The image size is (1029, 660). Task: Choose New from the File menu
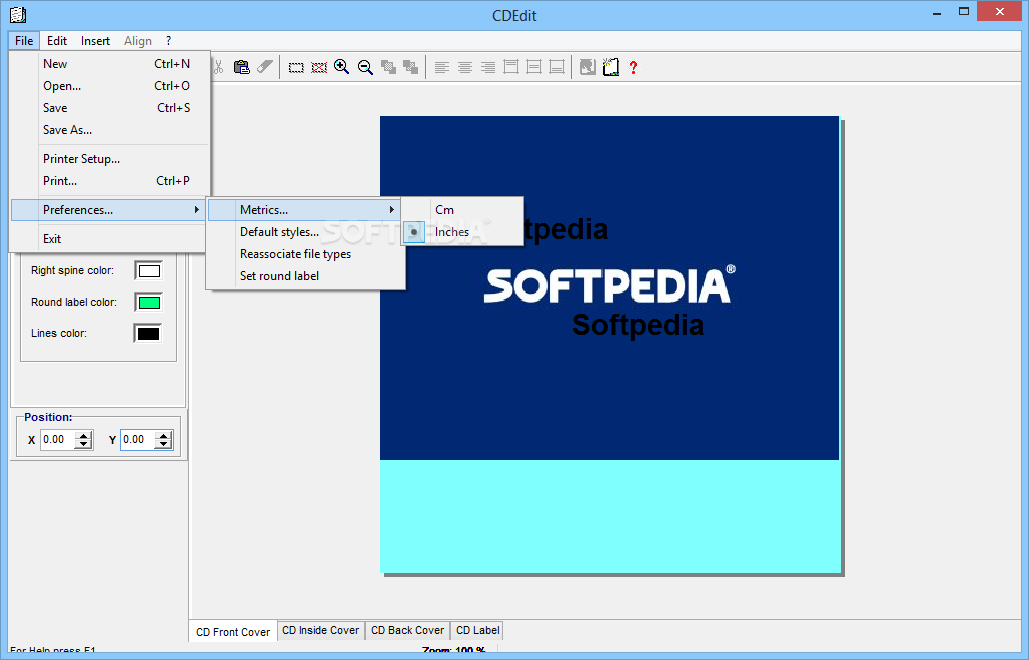110,64
